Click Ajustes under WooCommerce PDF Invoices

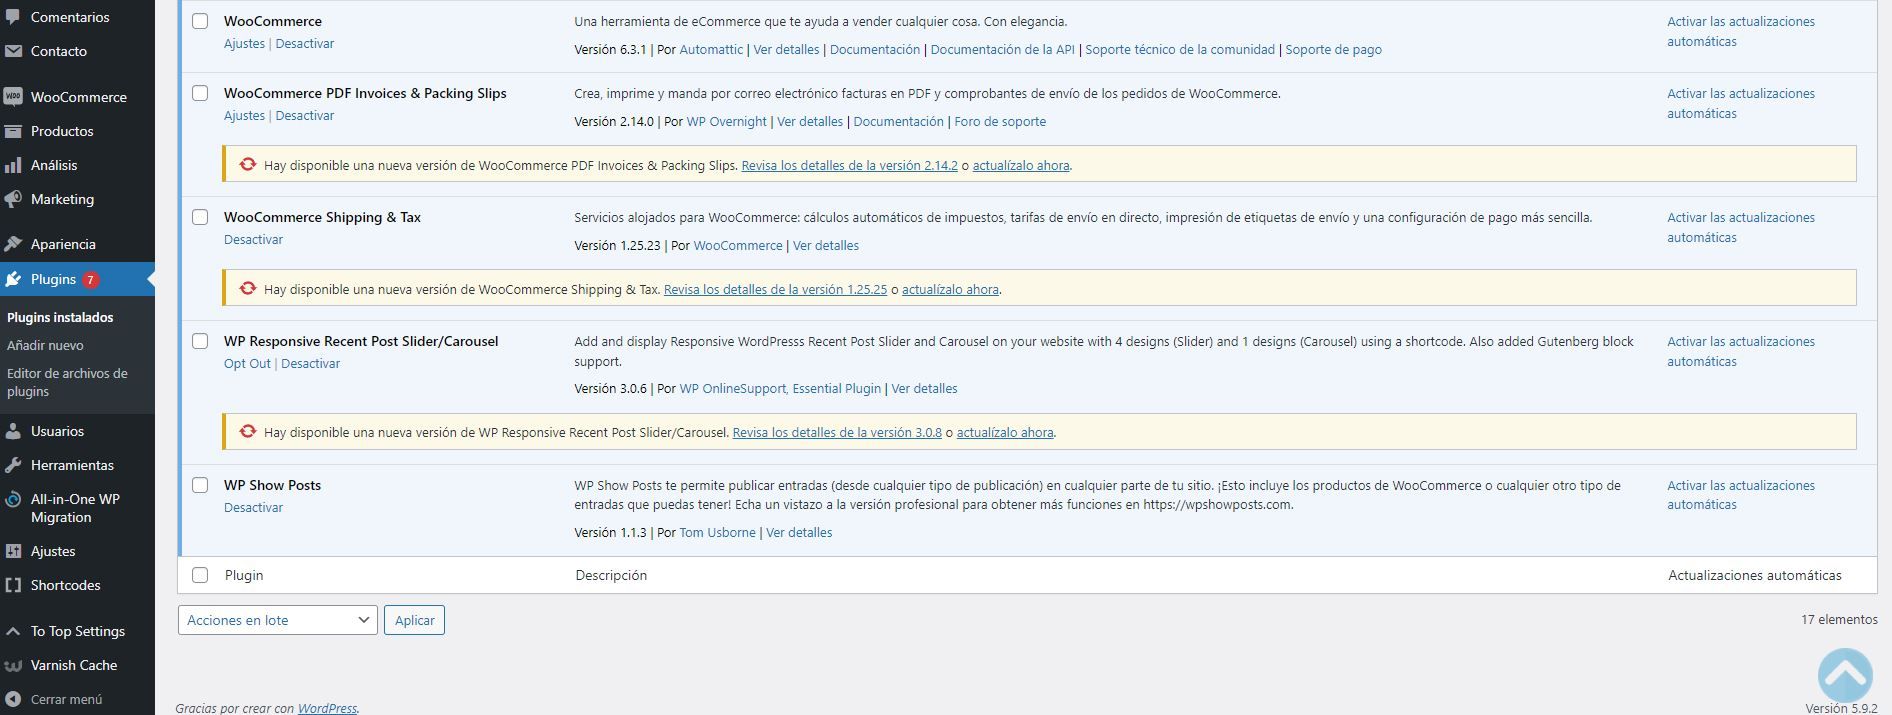coord(244,115)
